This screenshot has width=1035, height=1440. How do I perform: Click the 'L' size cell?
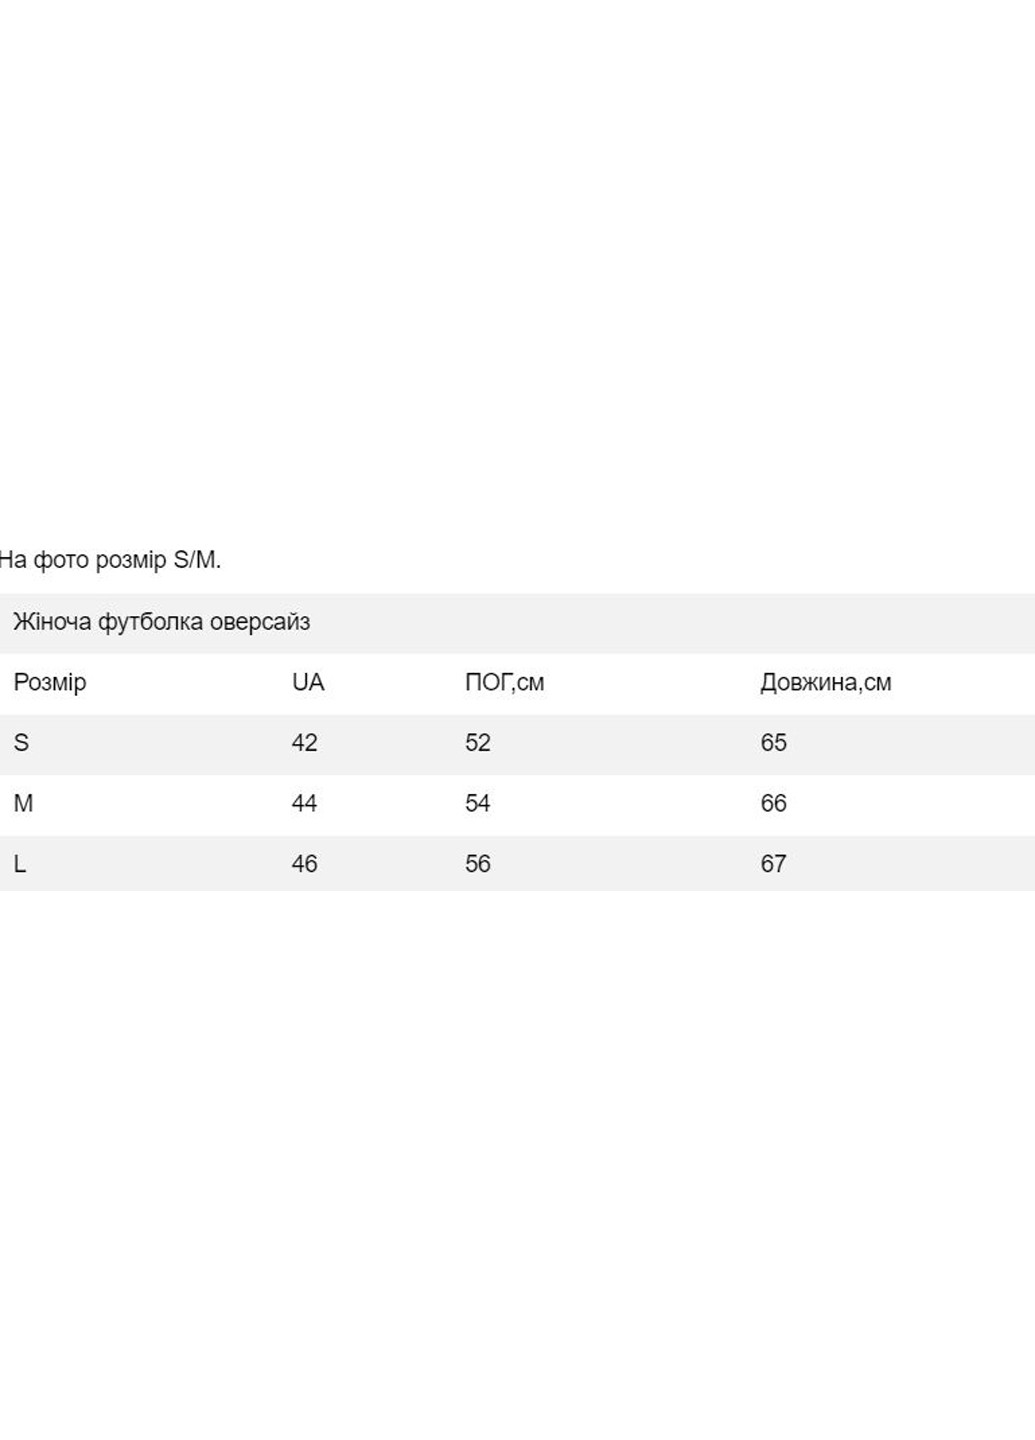click(x=20, y=864)
